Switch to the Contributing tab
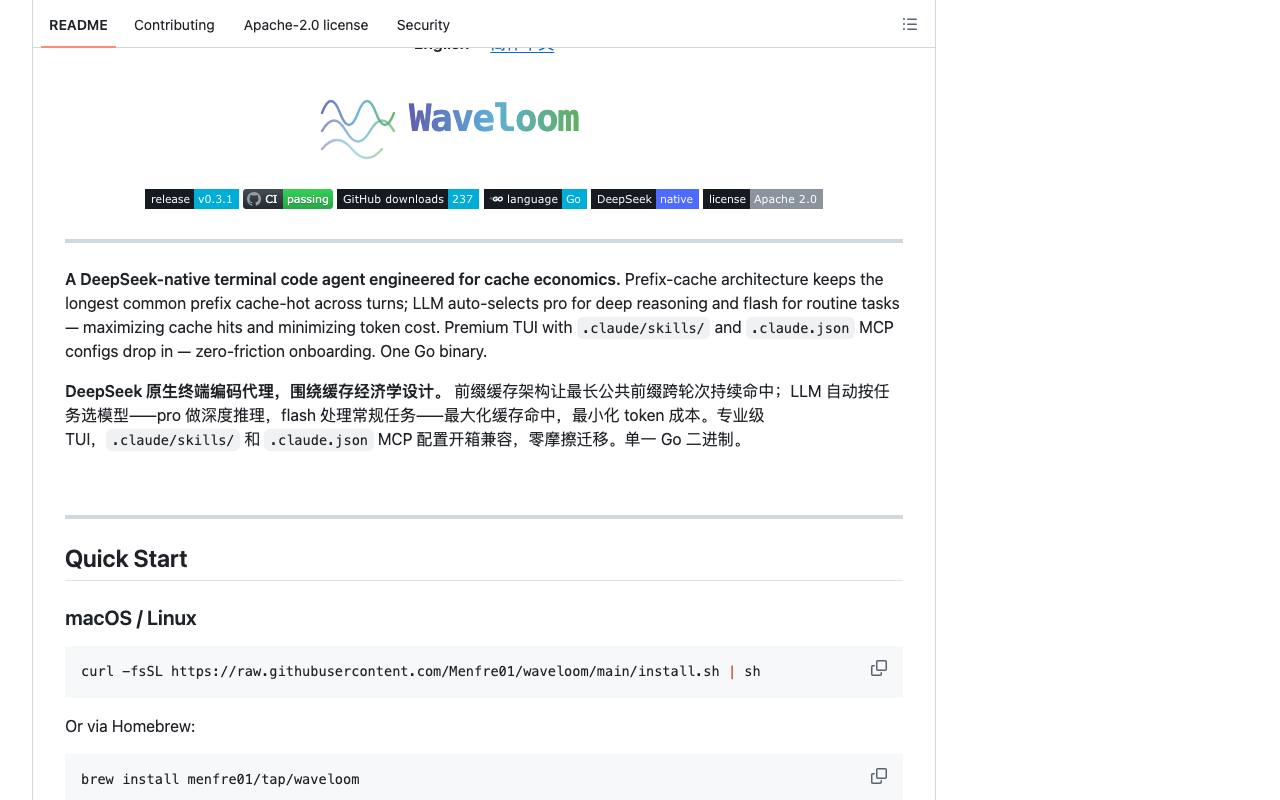Viewport: 1280px width, 800px height. (x=174, y=25)
